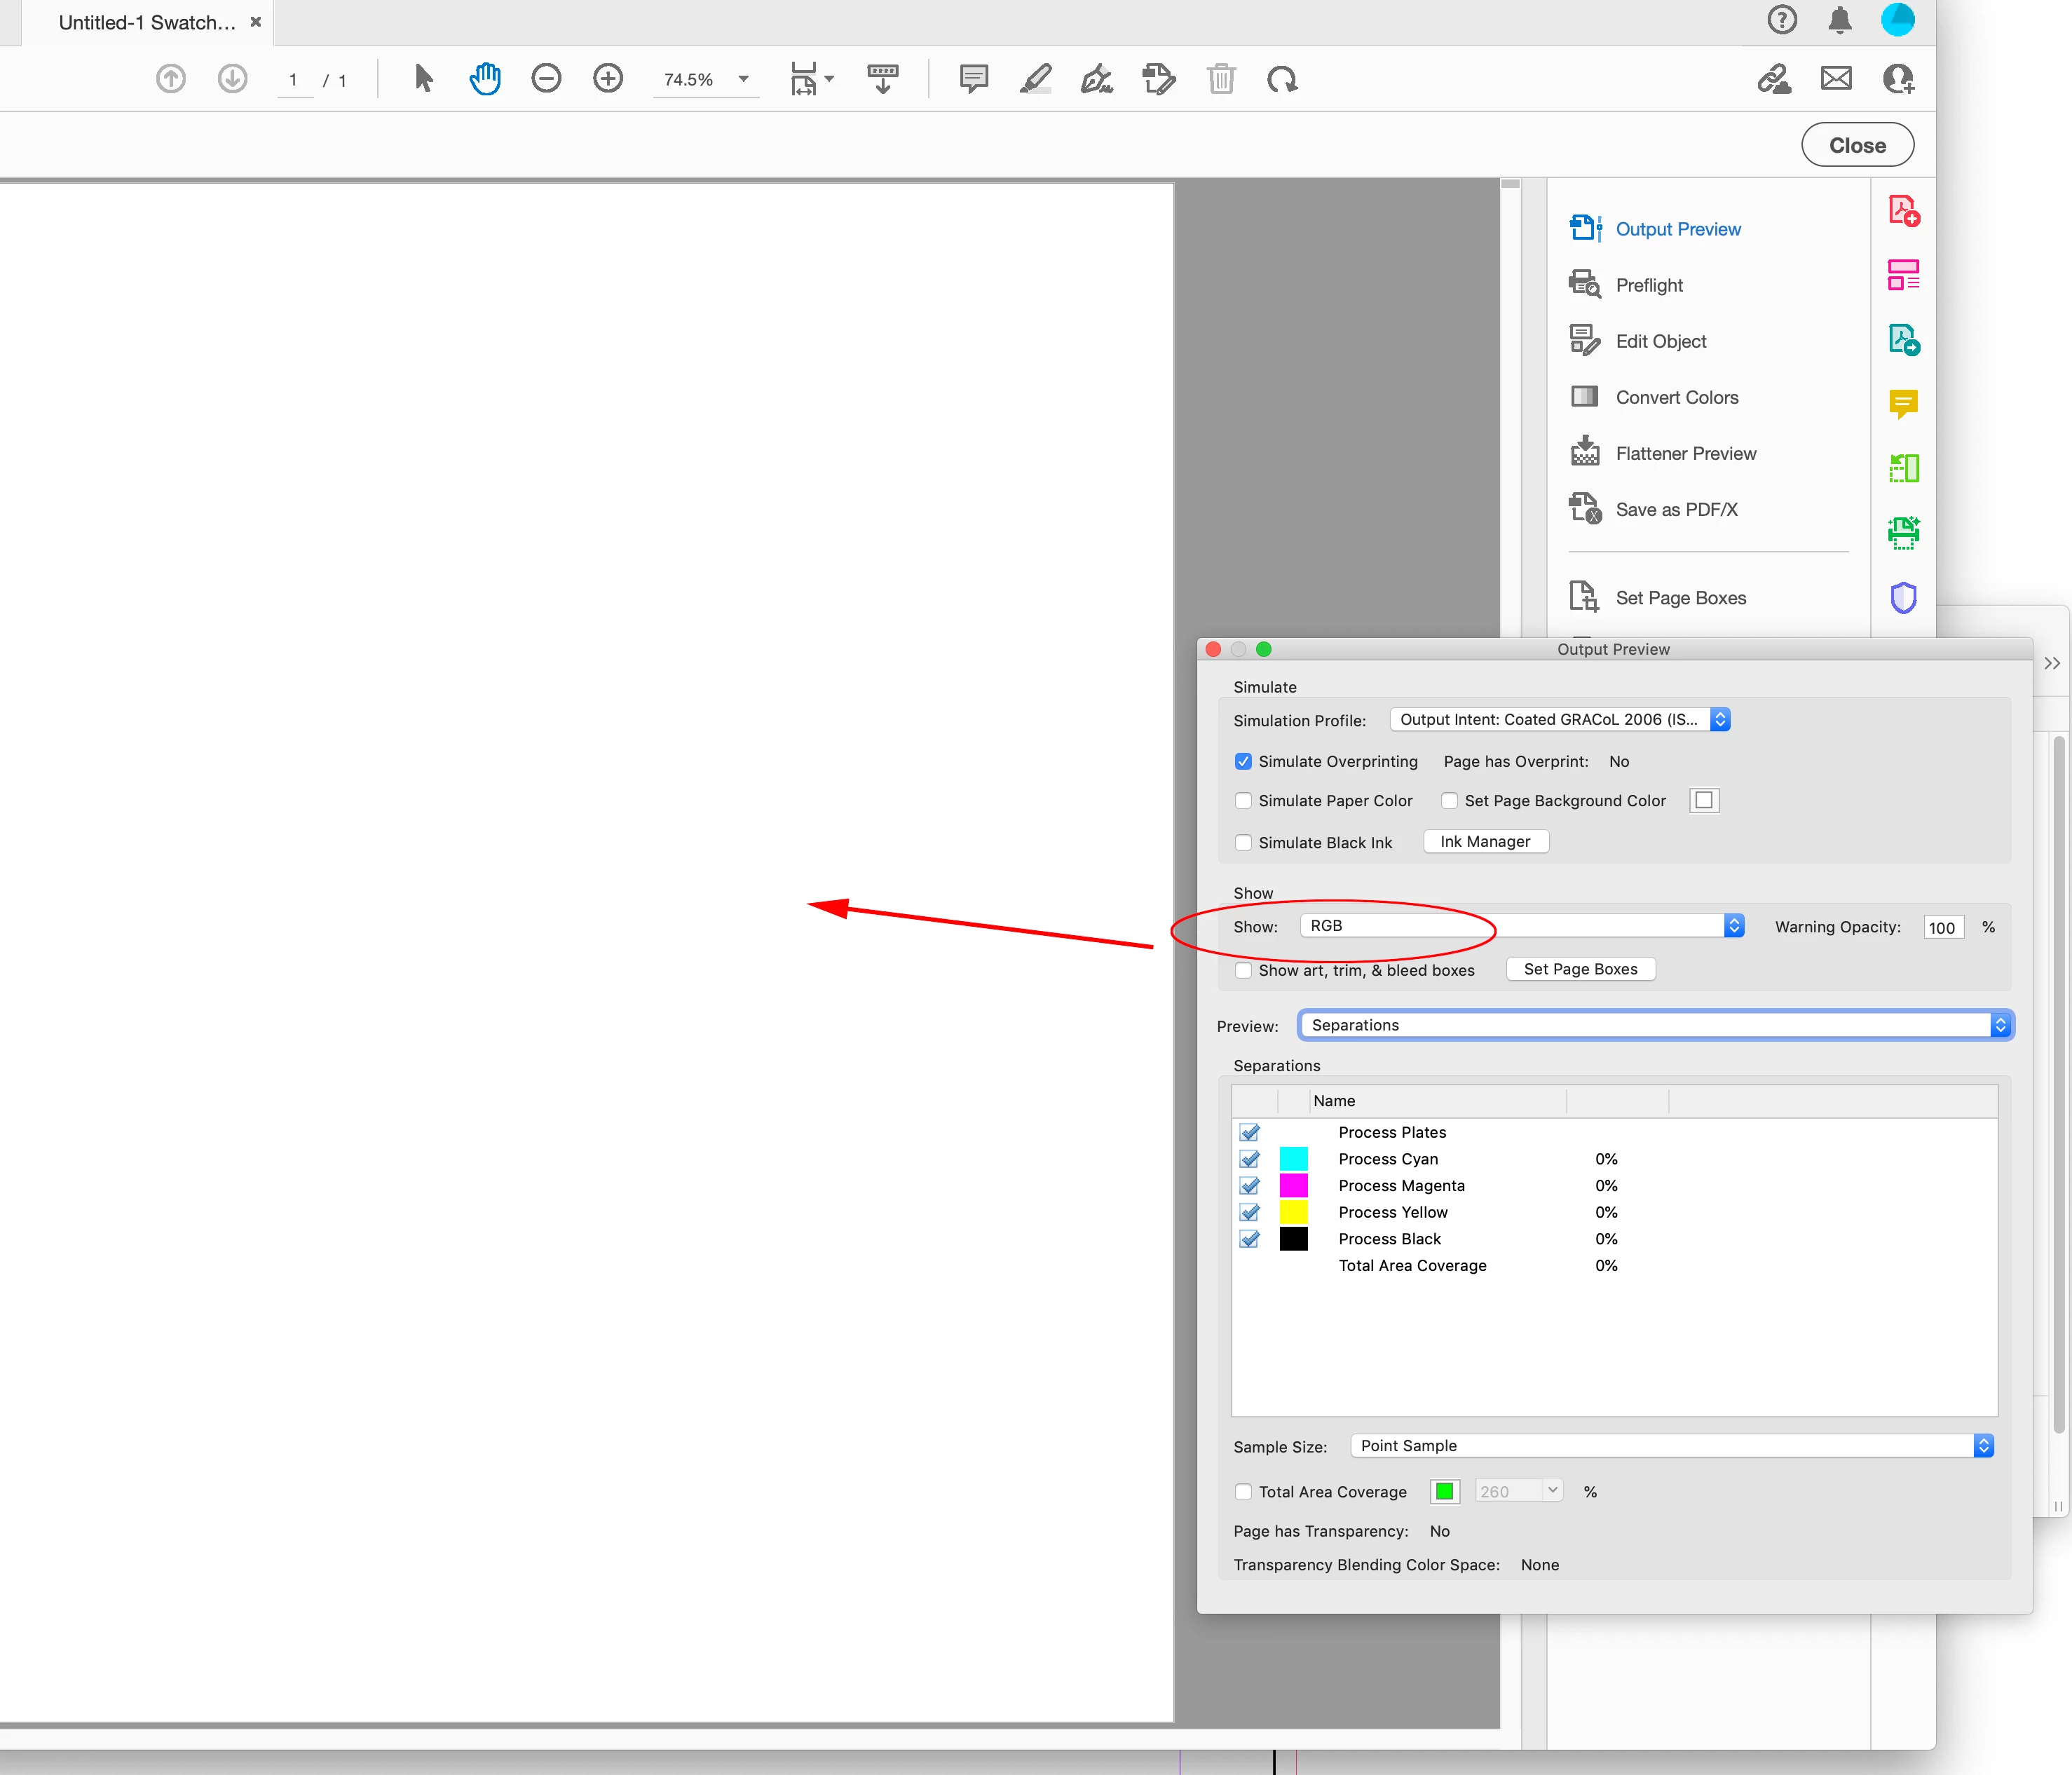Click the green Total Area Coverage swatch
The image size is (2072, 1775).
pyautogui.click(x=1444, y=1491)
